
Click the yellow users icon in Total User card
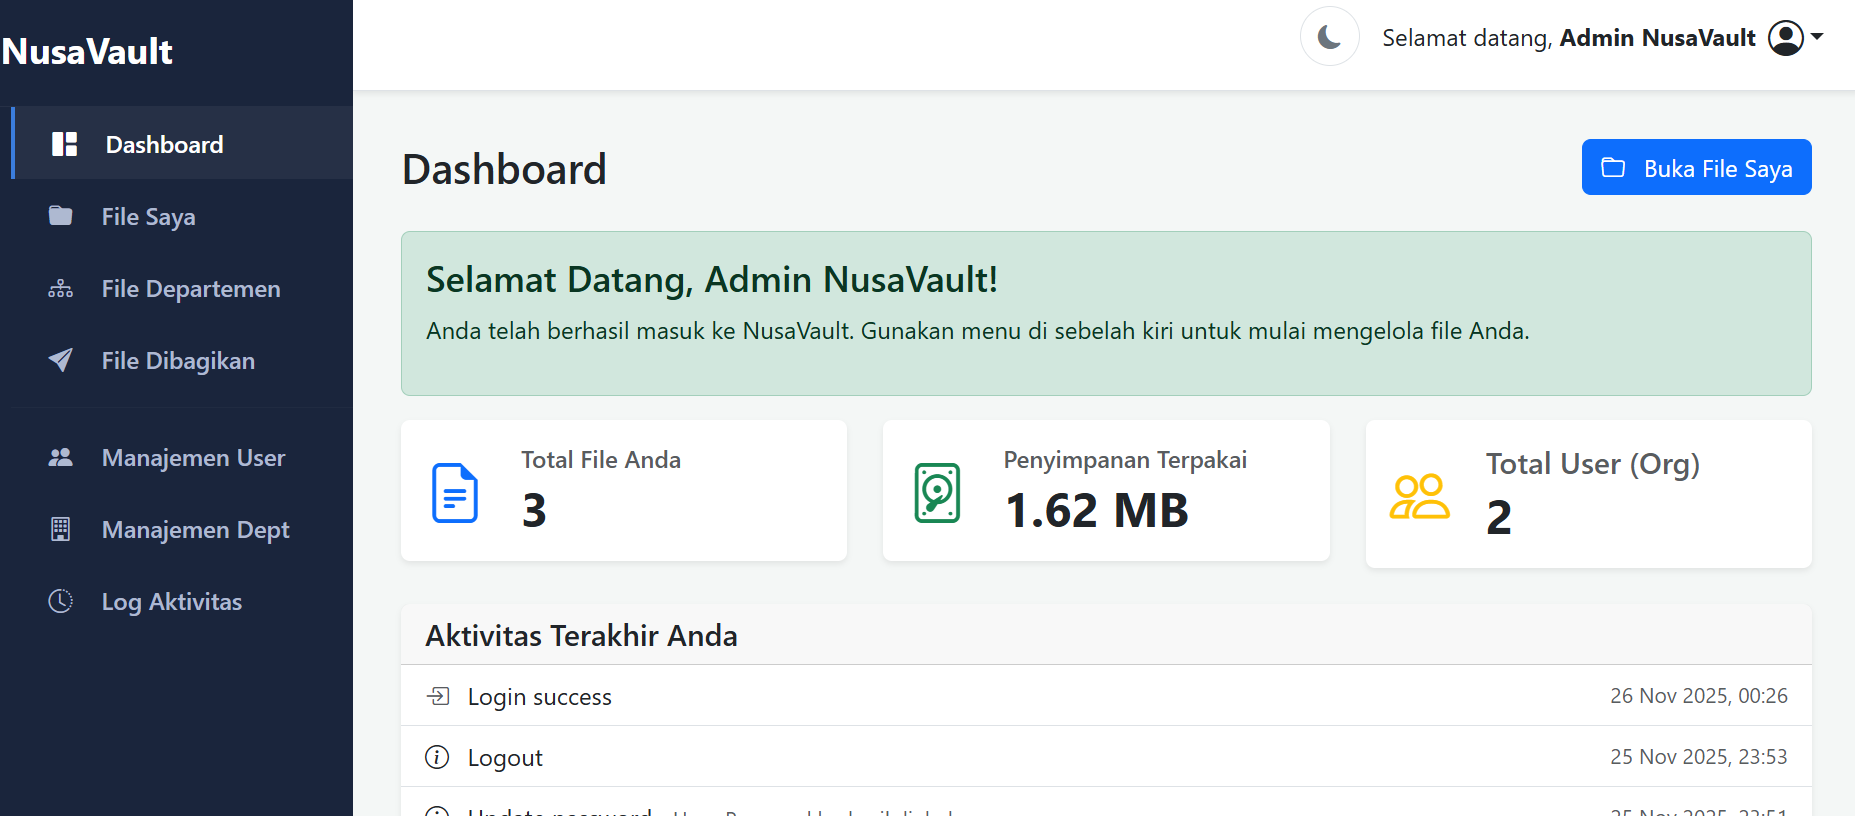click(1419, 496)
